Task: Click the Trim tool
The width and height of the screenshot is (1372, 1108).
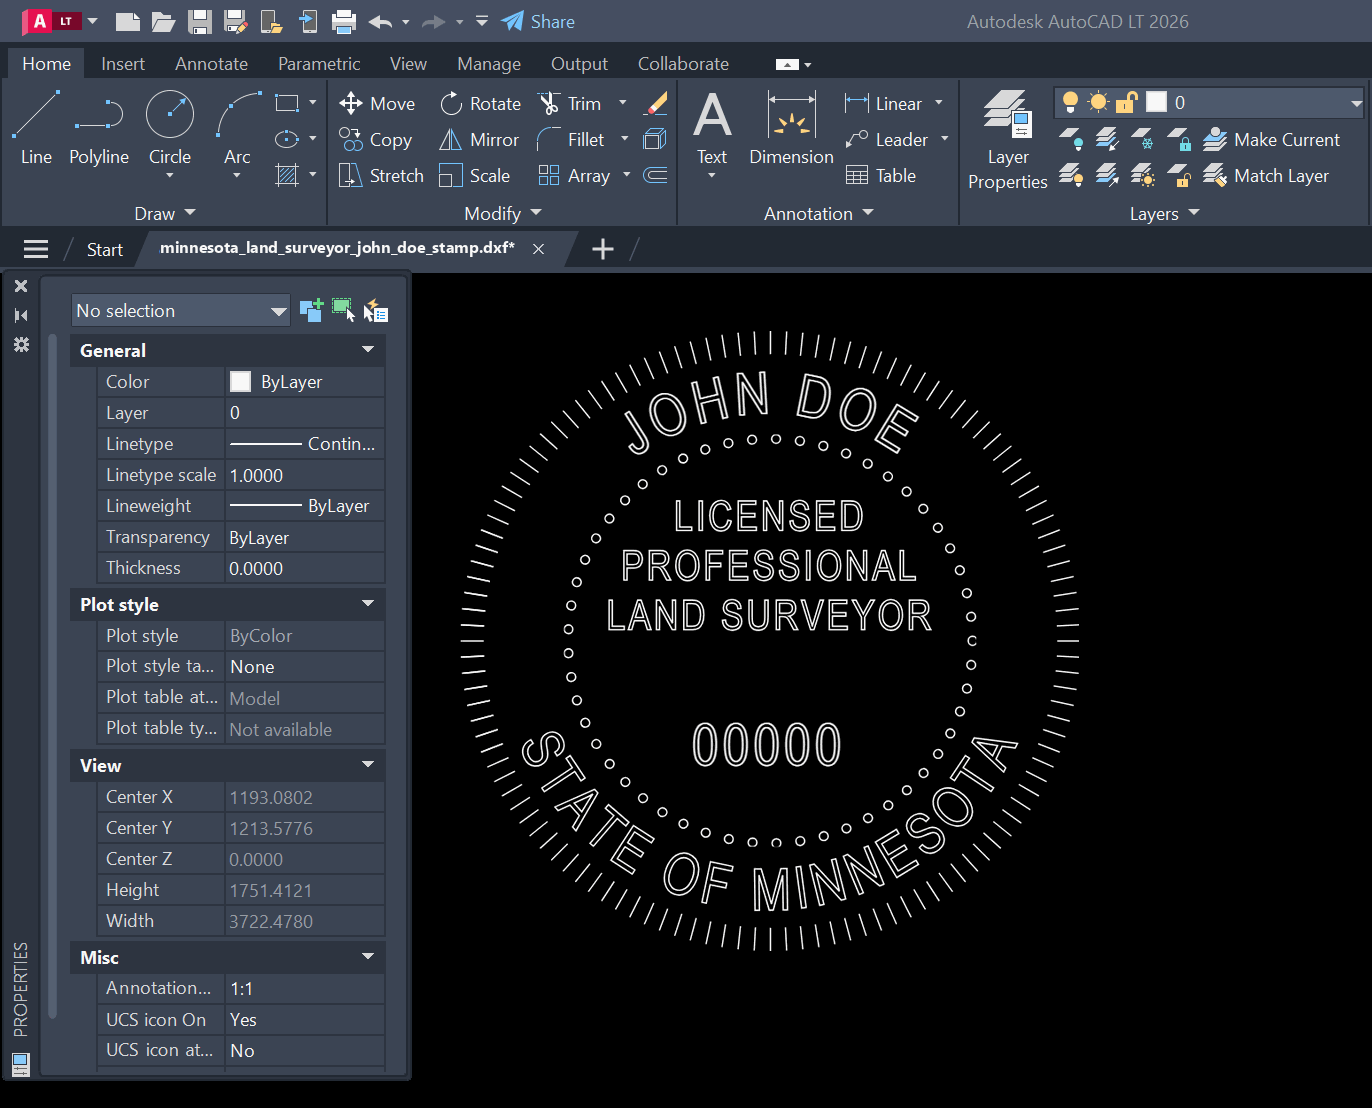Action: (x=569, y=104)
